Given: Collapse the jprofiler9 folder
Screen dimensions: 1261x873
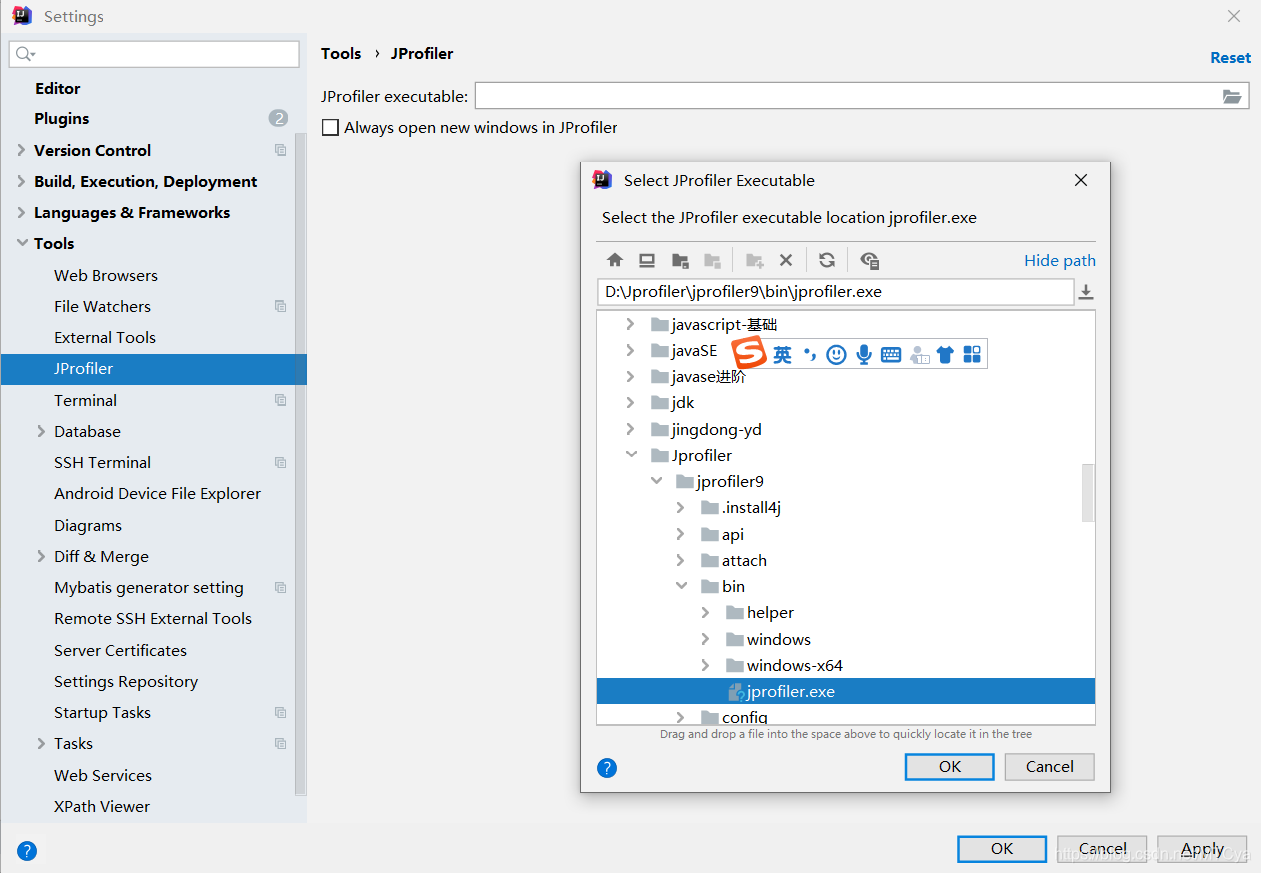Looking at the screenshot, I should point(656,481).
